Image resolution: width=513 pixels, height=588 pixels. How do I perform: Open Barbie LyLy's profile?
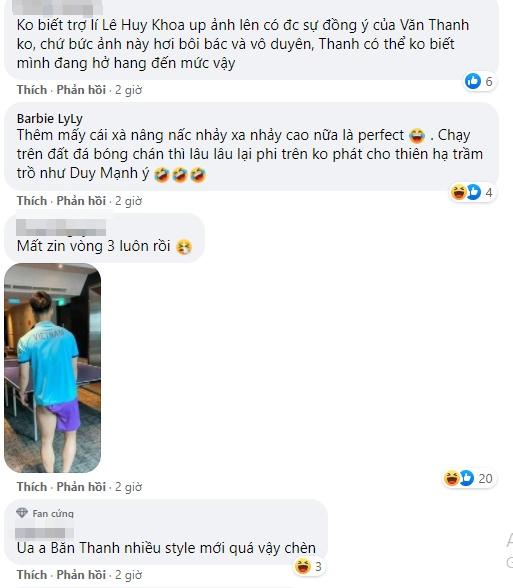50,118
